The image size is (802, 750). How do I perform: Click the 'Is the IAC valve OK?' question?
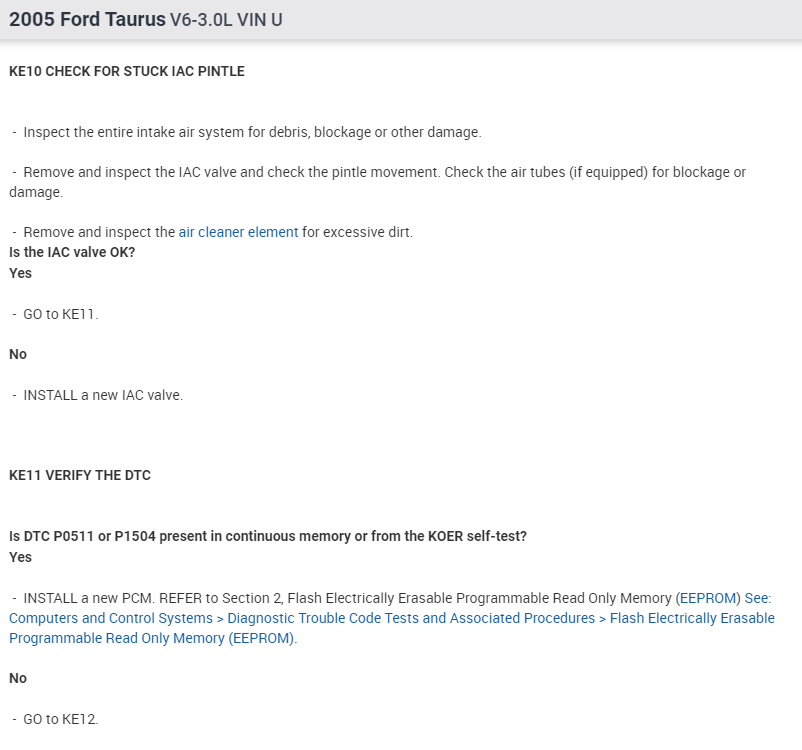[x=72, y=252]
